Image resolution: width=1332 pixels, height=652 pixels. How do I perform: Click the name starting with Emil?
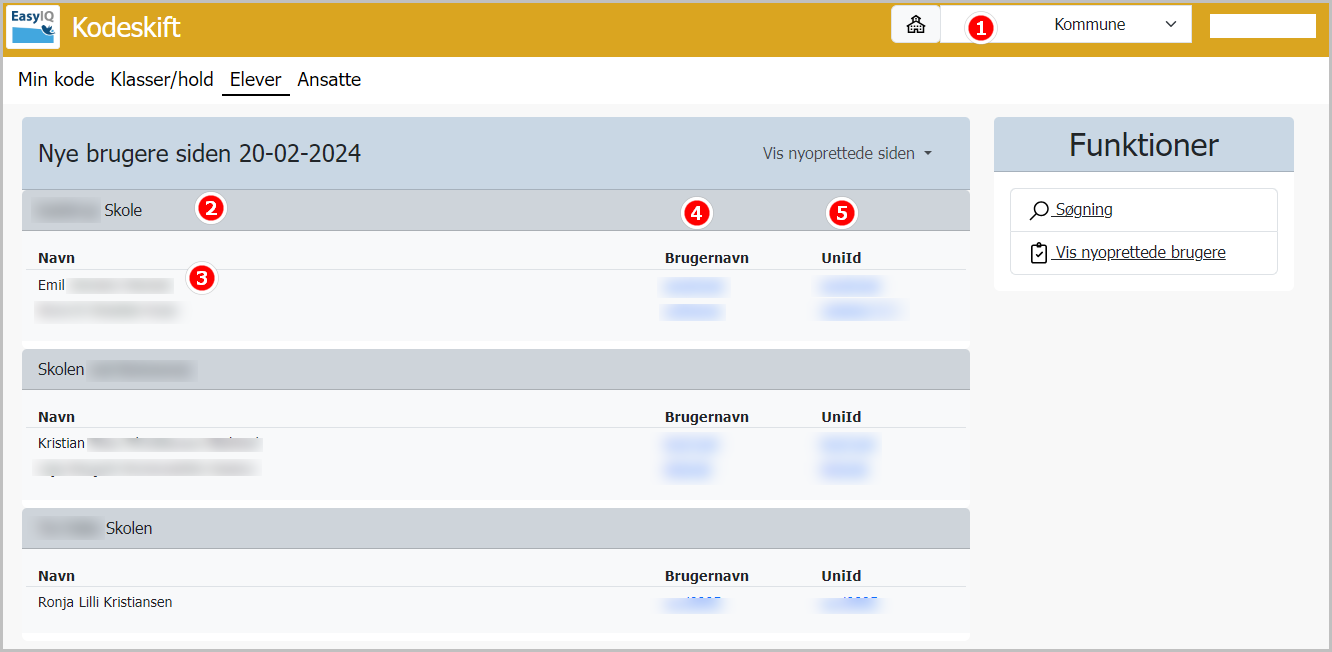105,286
